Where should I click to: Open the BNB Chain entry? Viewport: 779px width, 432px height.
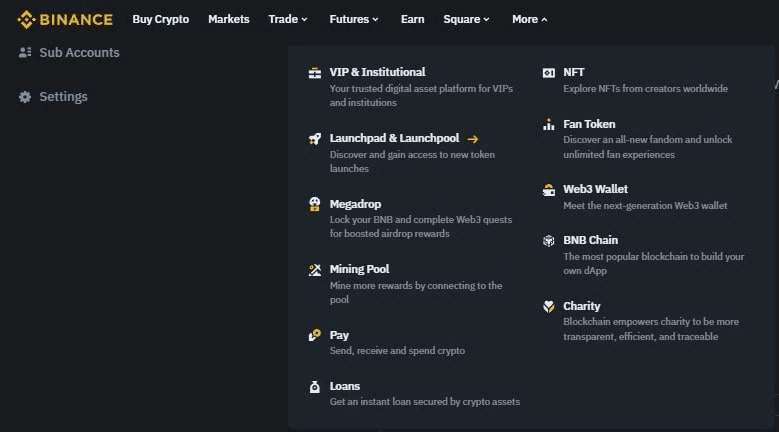click(x=590, y=240)
